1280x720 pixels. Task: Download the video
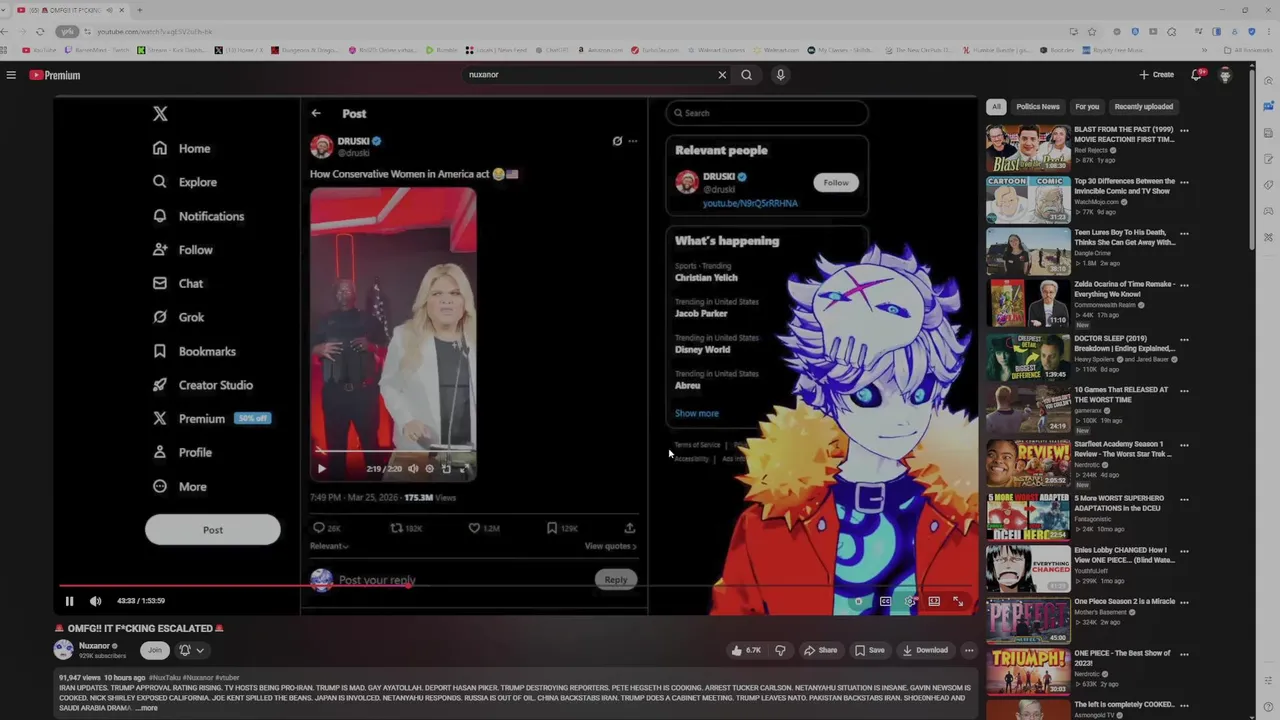(925, 650)
